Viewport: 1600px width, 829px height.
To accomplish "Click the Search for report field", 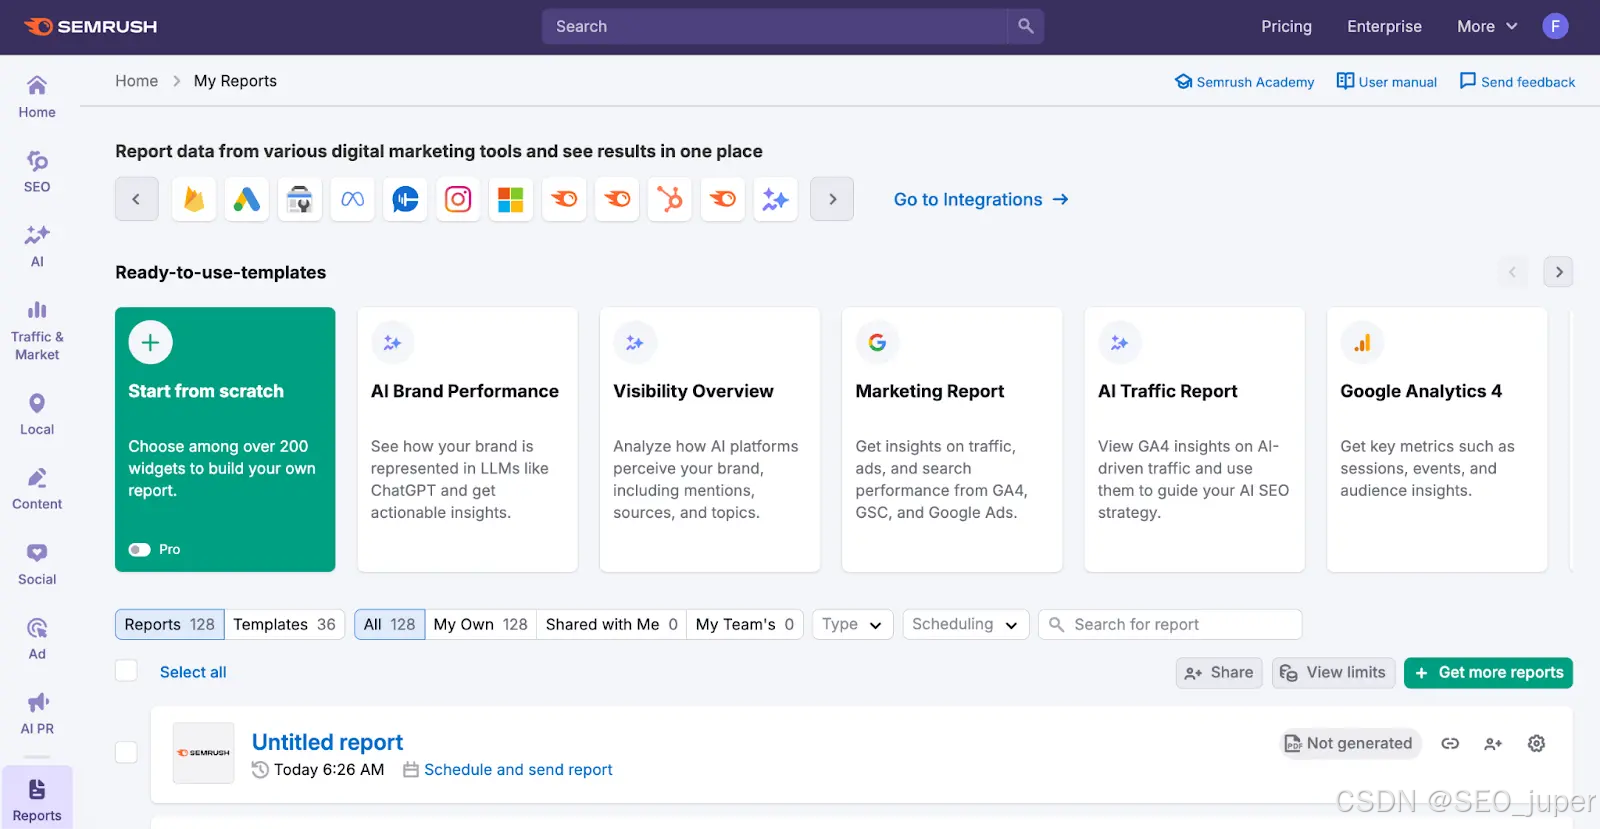I will click(1170, 624).
